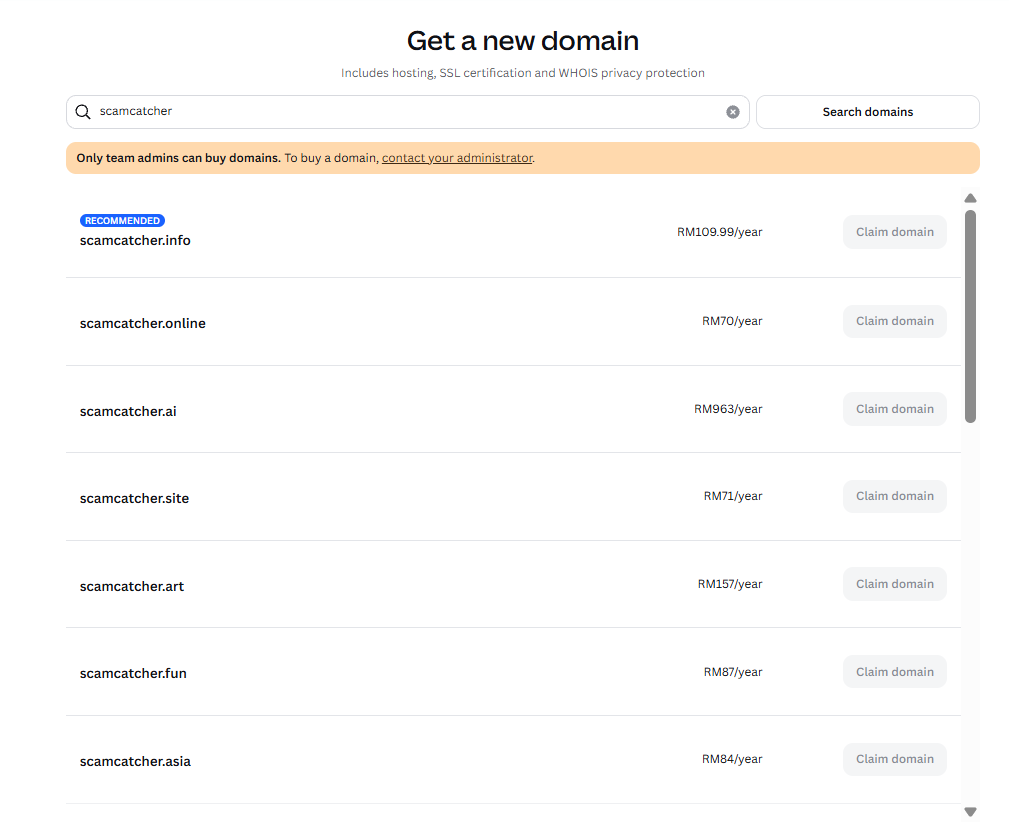1009x832 pixels.
Task: Claim domain for scamcatcher.art
Action: (x=894, y=584)
